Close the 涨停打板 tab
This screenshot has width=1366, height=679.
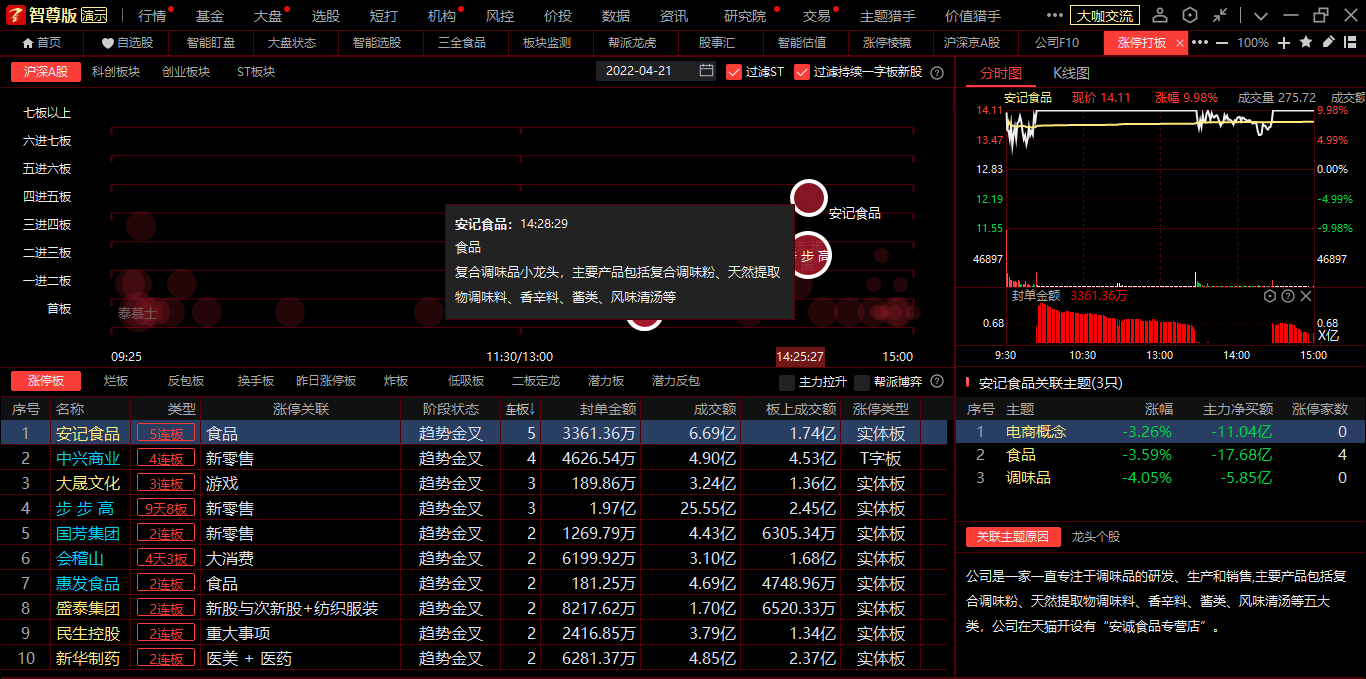click(1180, 43)
